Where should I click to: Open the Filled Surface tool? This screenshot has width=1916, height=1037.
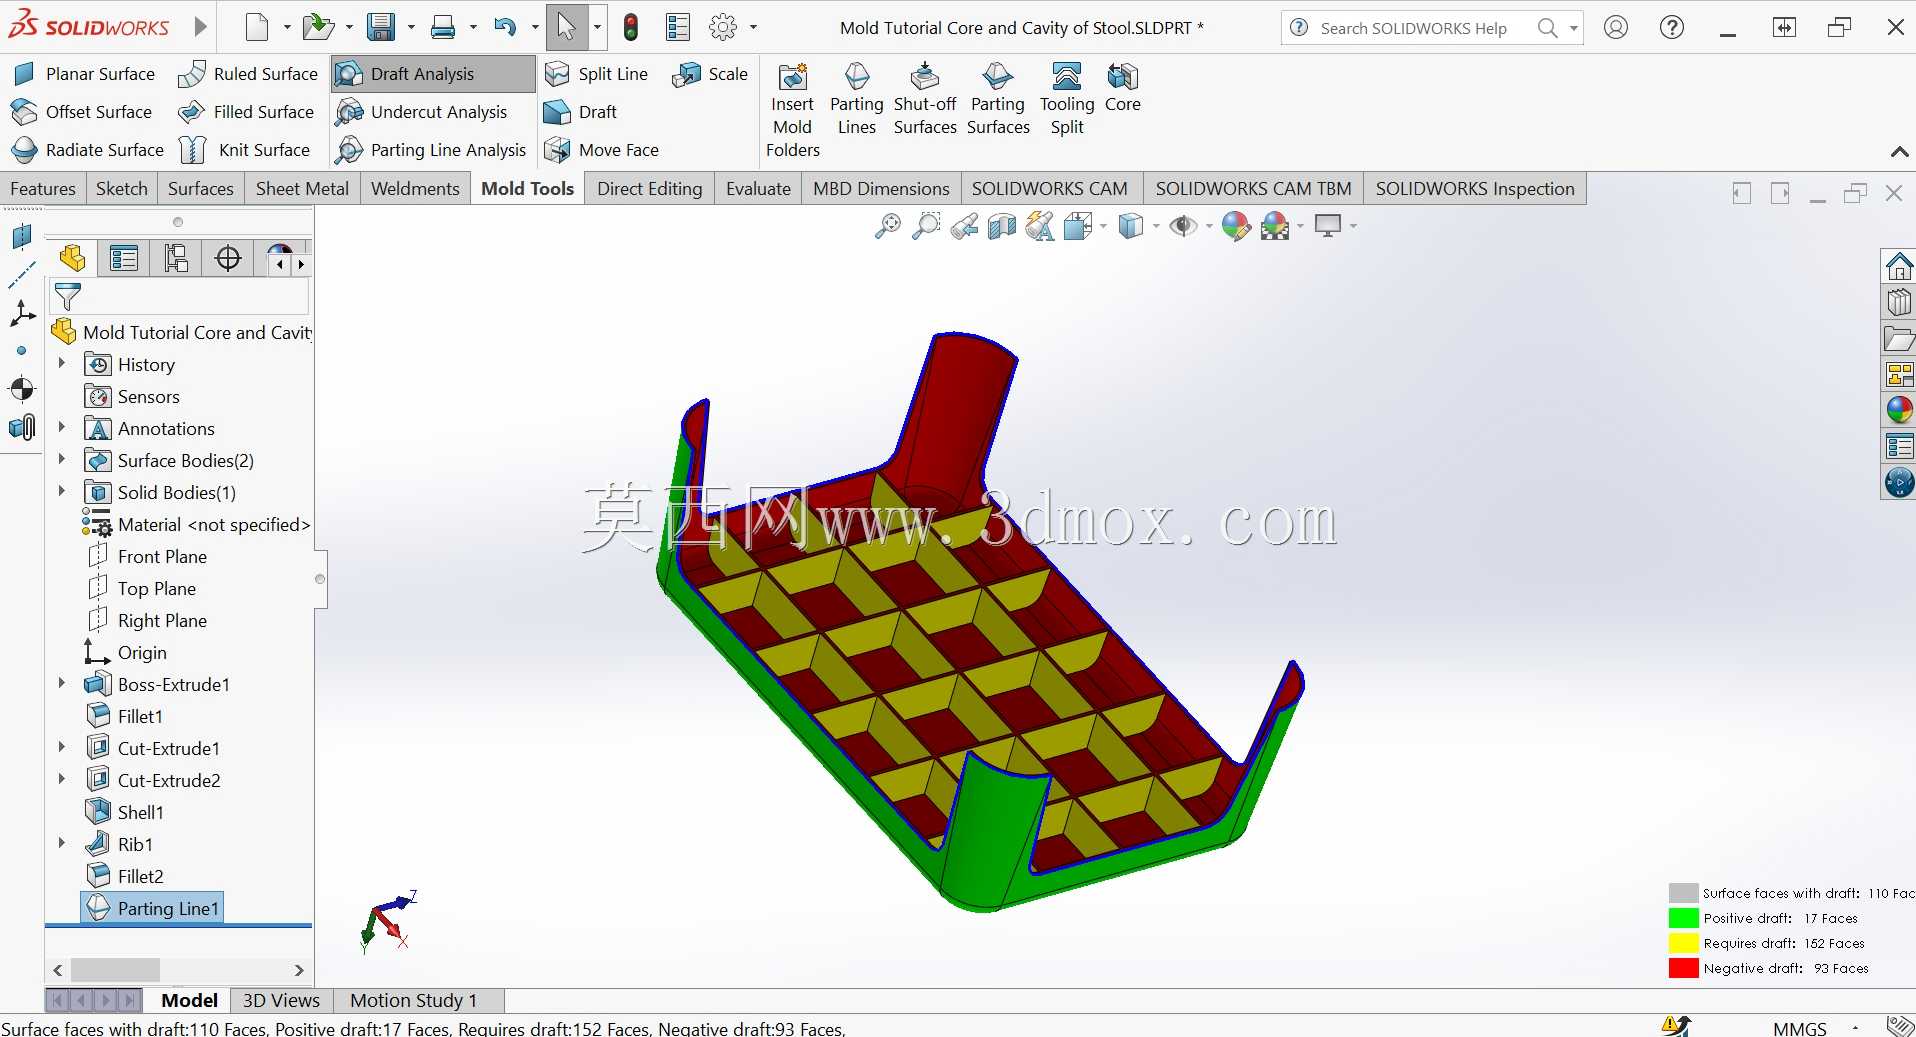click(246, 112)
